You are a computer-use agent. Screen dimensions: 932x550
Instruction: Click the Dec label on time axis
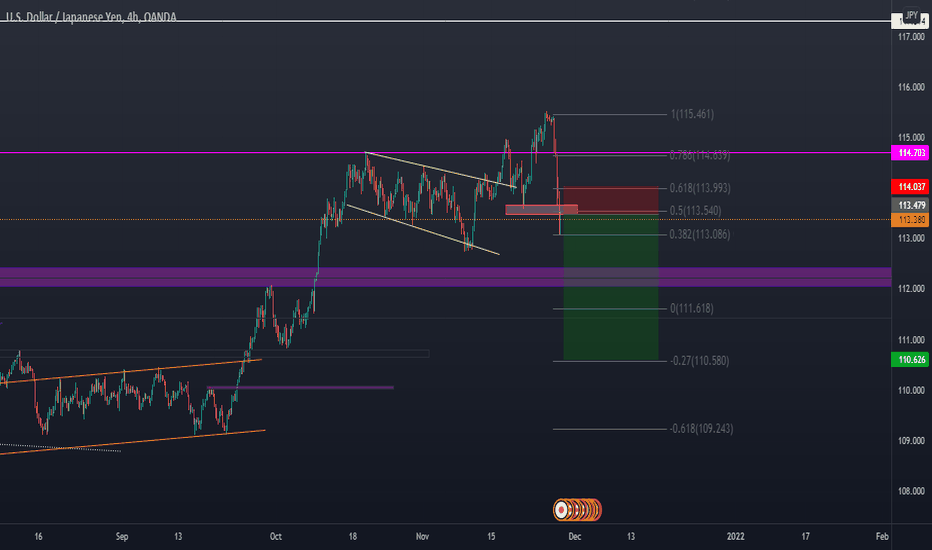click(x=574, y=536)
